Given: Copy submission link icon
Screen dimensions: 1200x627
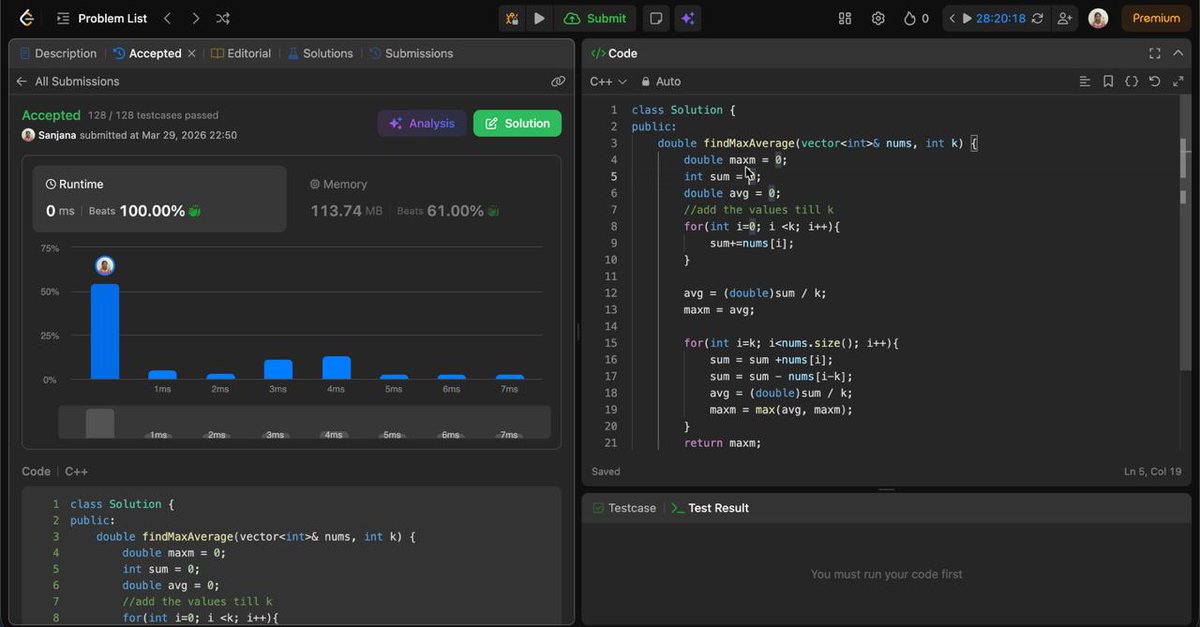Looking at the screenshot, I should [558, 82].
